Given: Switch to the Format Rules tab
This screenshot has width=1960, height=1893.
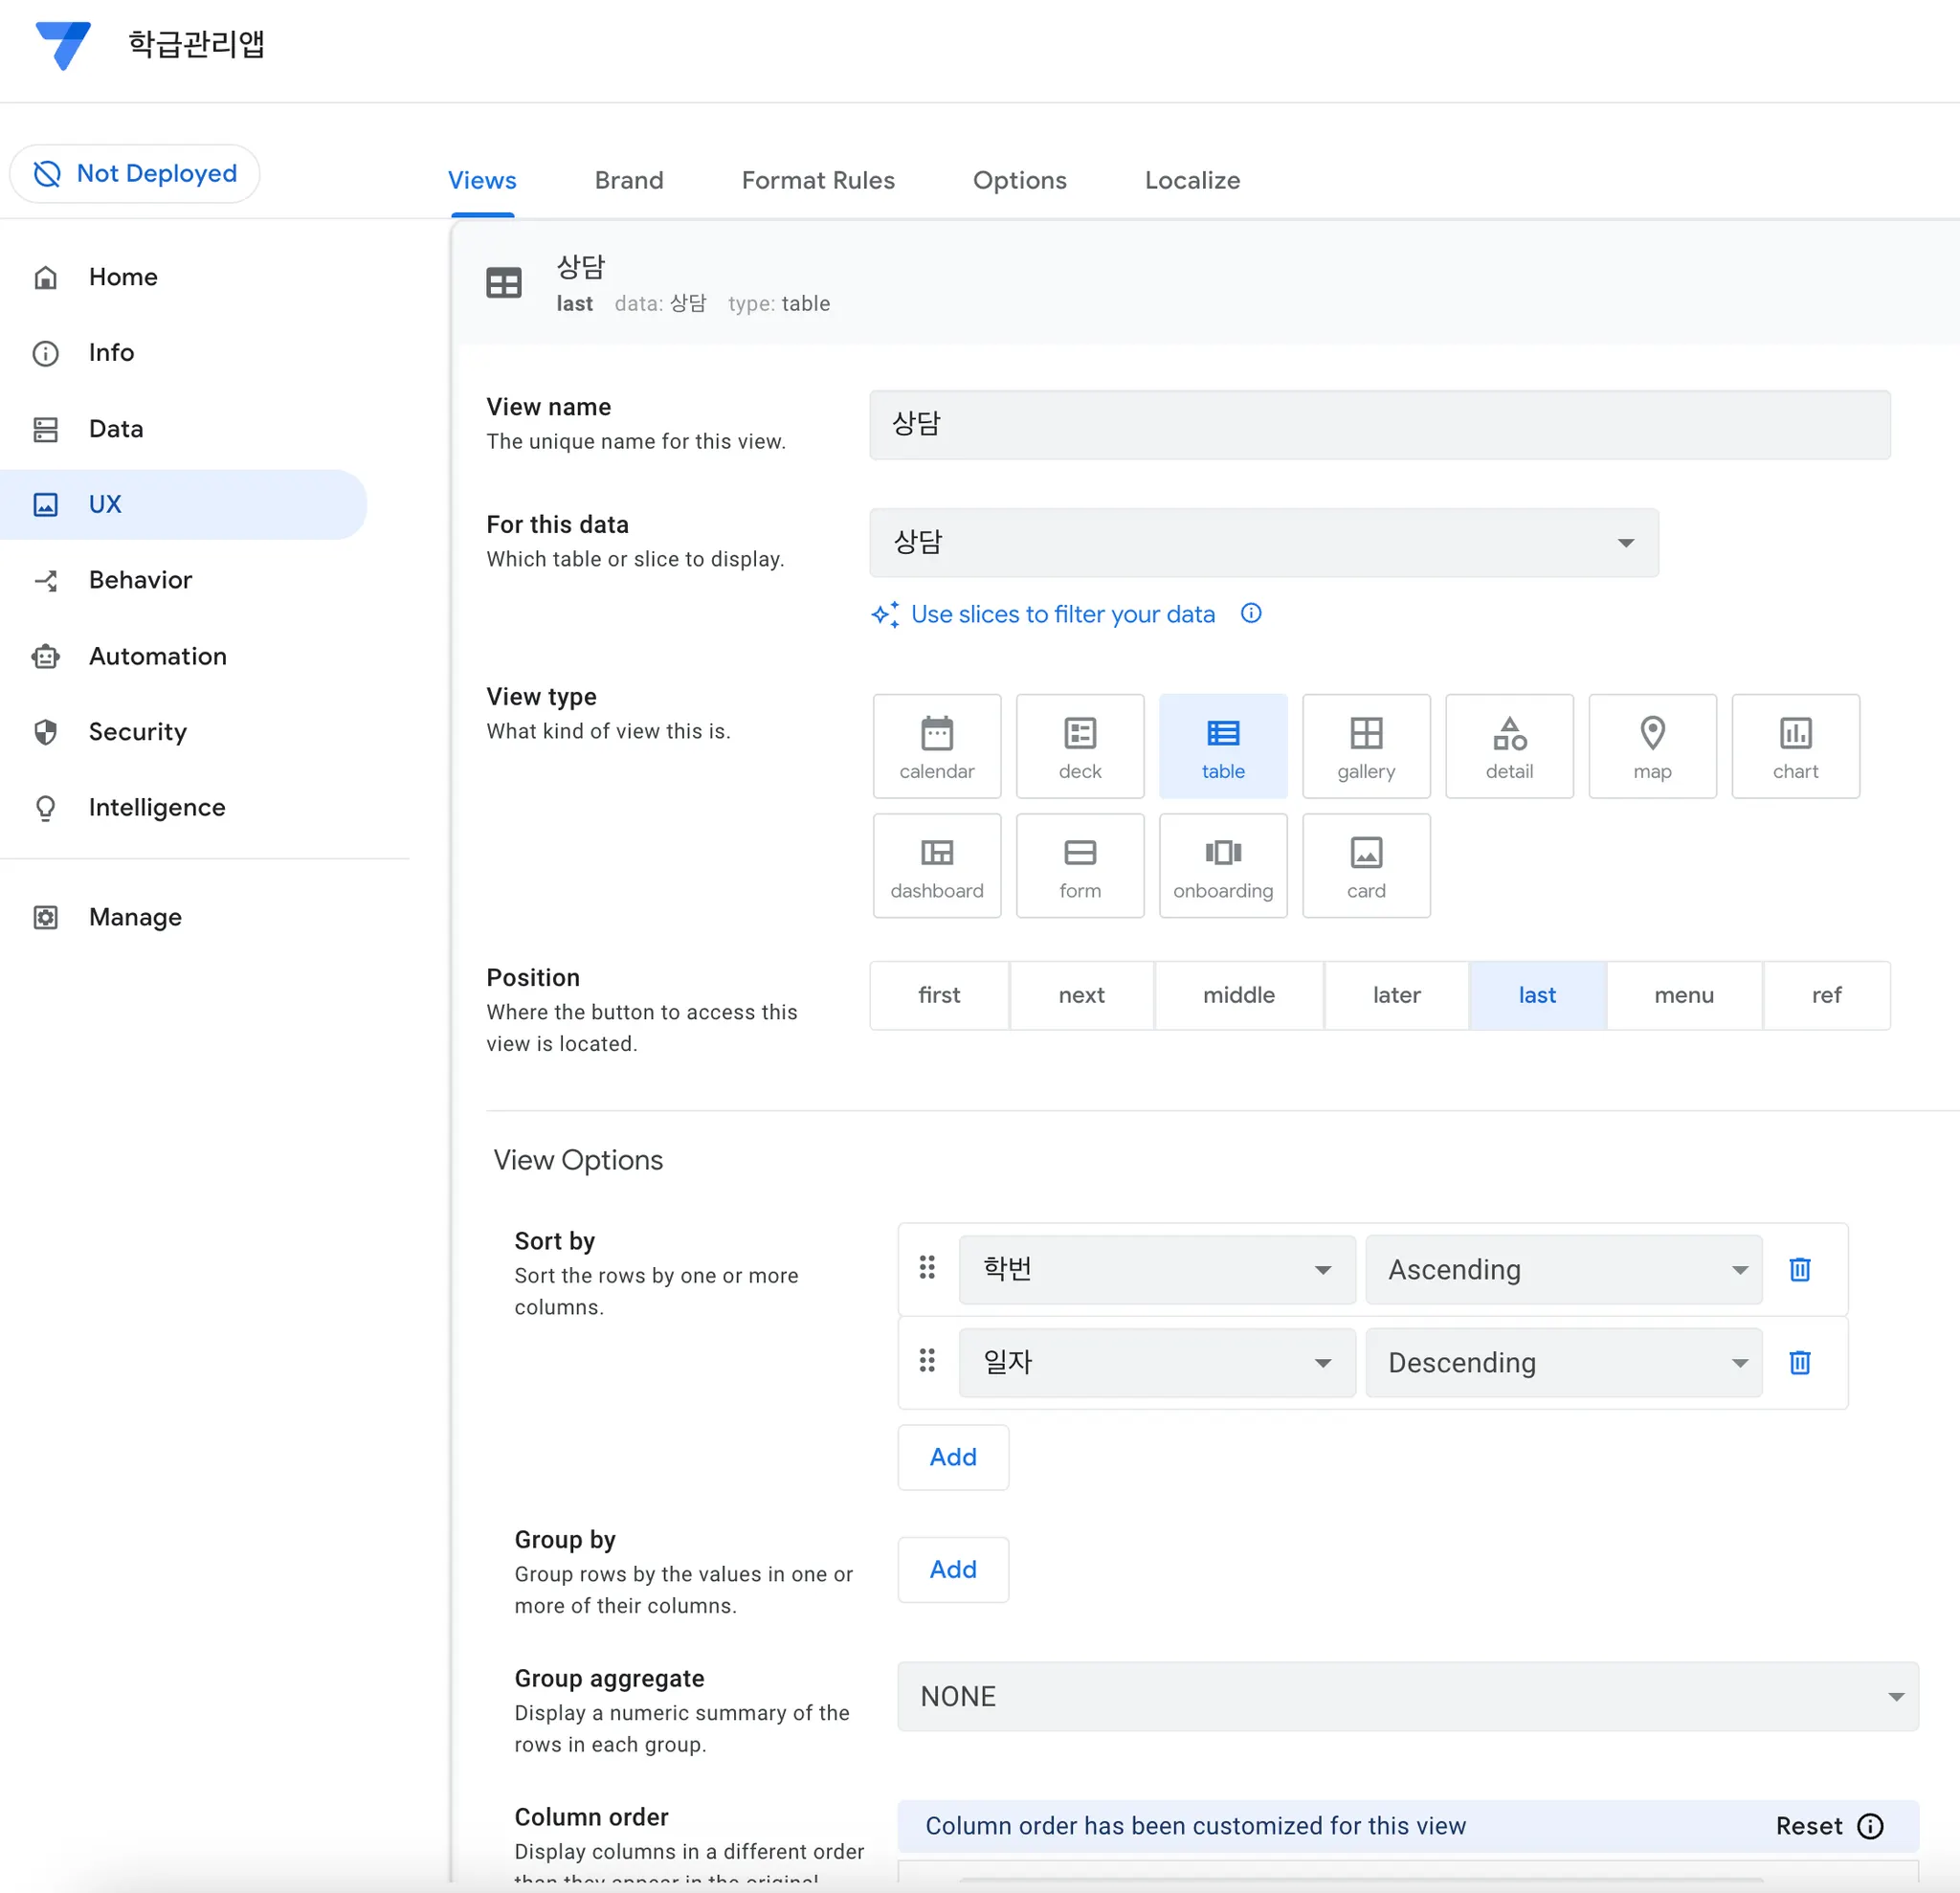Looking at the screenshot, I should 817,180.
